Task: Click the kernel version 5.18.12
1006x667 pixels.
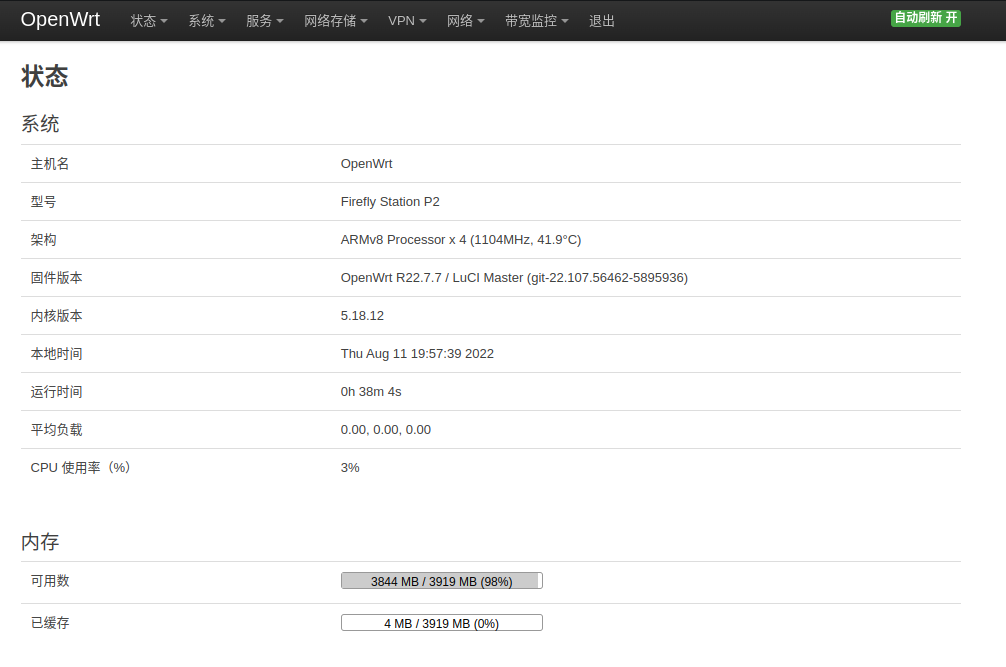Action: [362, 316]
